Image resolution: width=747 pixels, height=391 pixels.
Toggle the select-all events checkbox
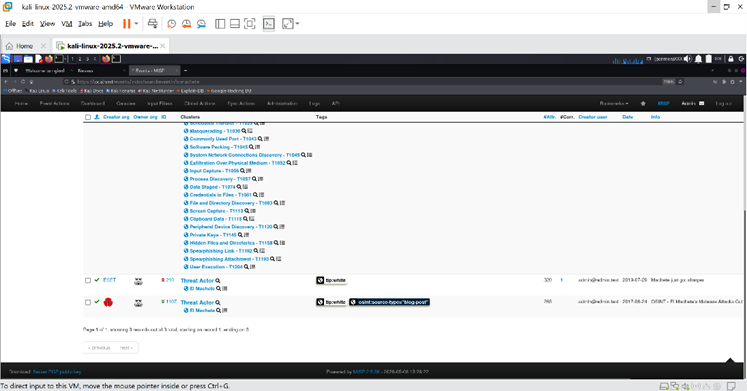pyautogui.click(x=88, y=117)
